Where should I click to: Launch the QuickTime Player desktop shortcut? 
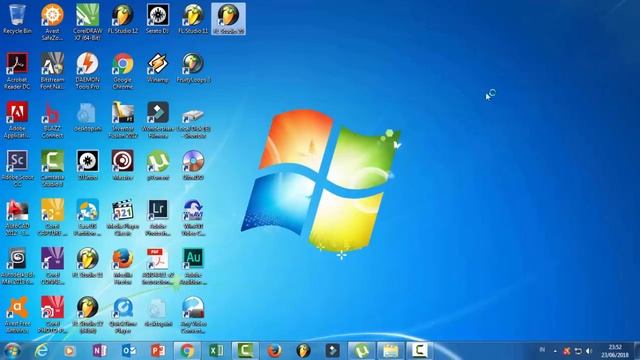pos(122,316)
